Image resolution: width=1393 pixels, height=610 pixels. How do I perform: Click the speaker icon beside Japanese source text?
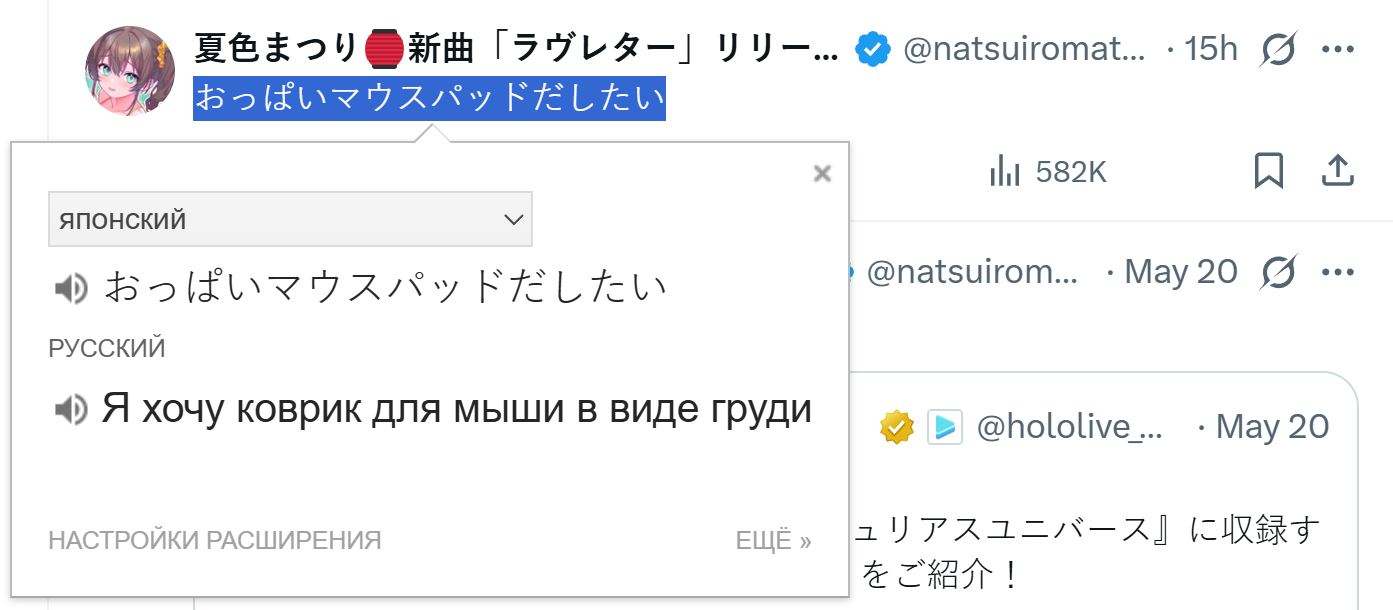(70, 289)
